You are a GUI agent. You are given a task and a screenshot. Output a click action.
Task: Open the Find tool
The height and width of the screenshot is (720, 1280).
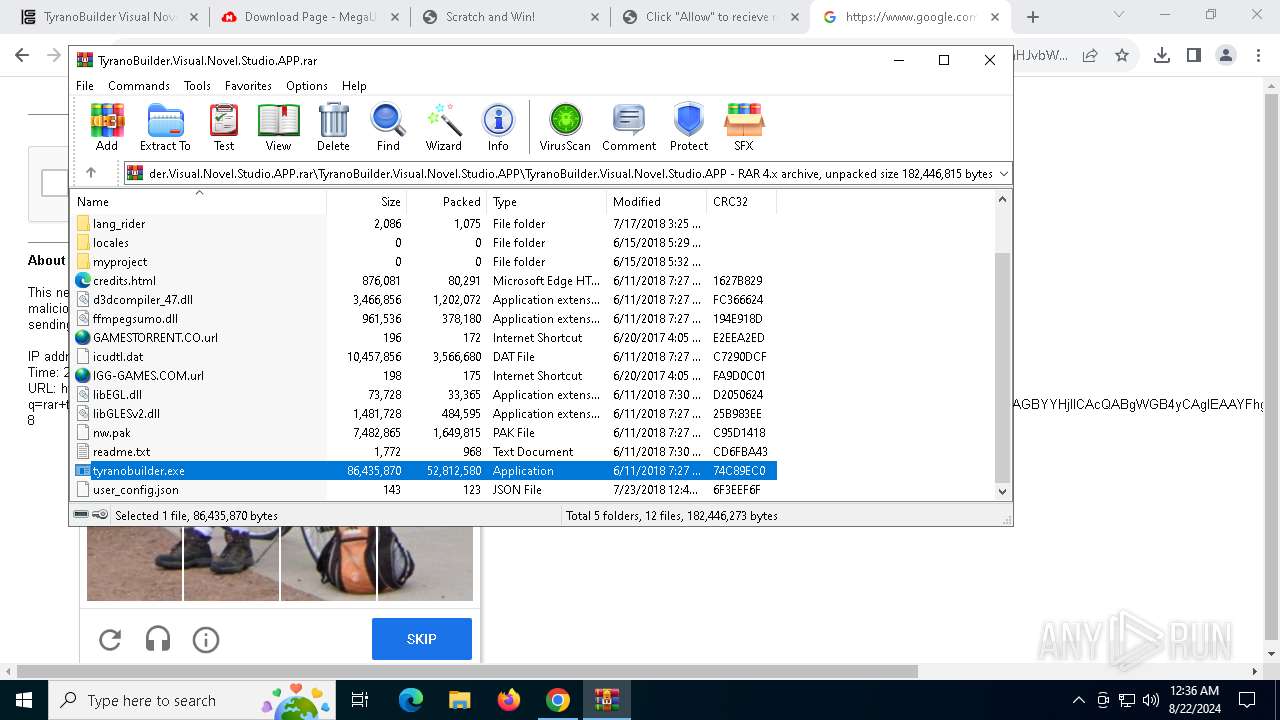pos(388,127)
